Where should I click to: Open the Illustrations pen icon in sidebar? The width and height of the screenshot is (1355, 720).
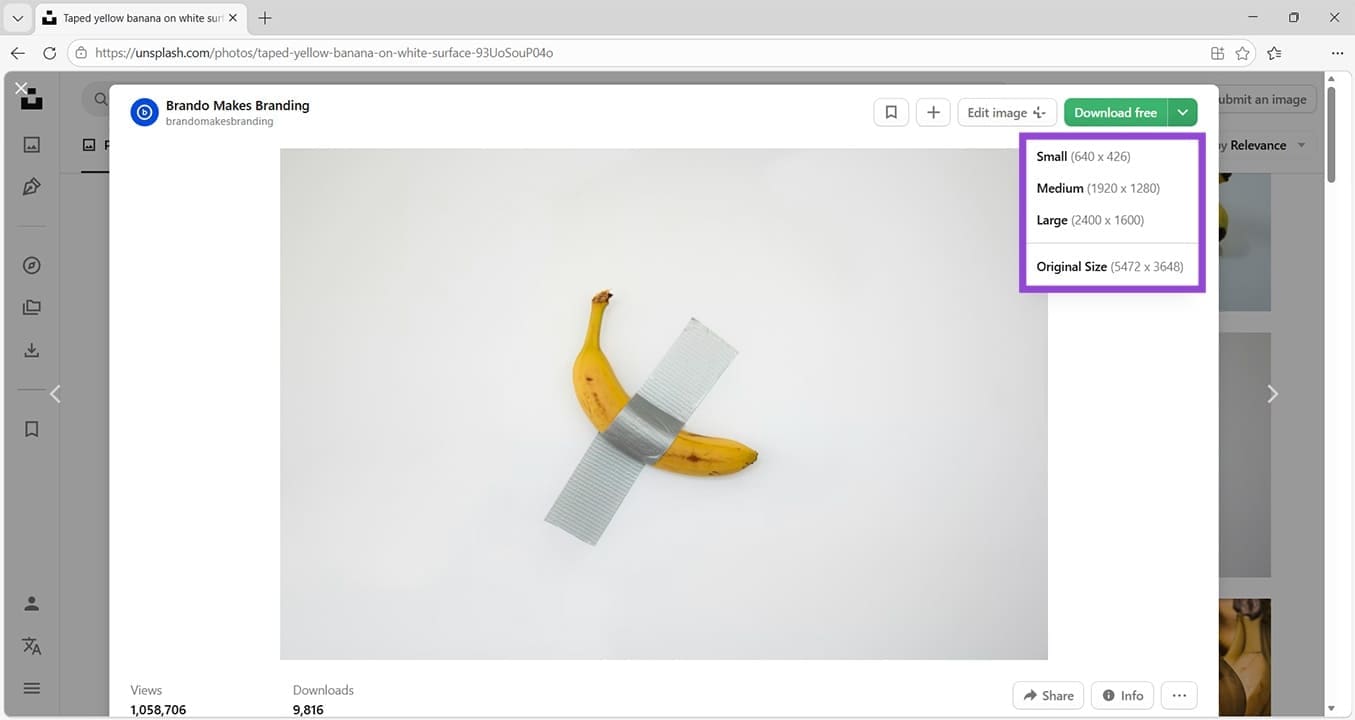(32, 187)
